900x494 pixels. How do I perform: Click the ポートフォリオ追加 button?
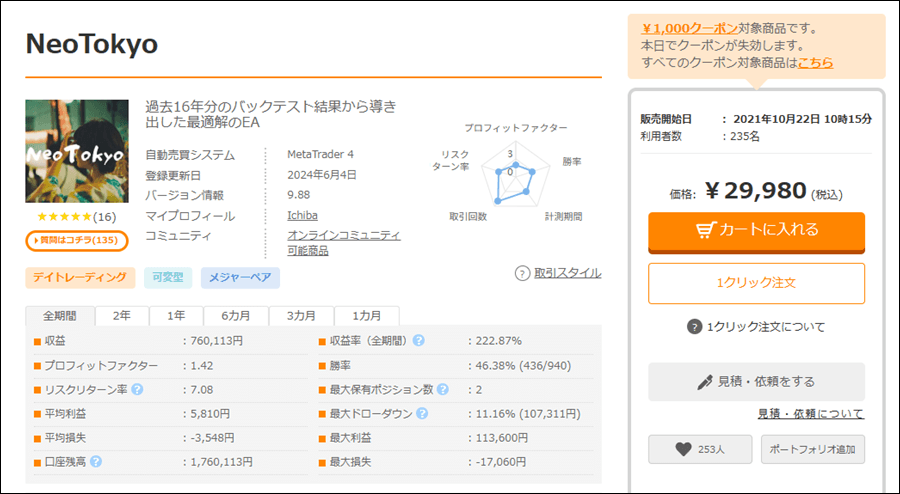[x=813, y=449]
